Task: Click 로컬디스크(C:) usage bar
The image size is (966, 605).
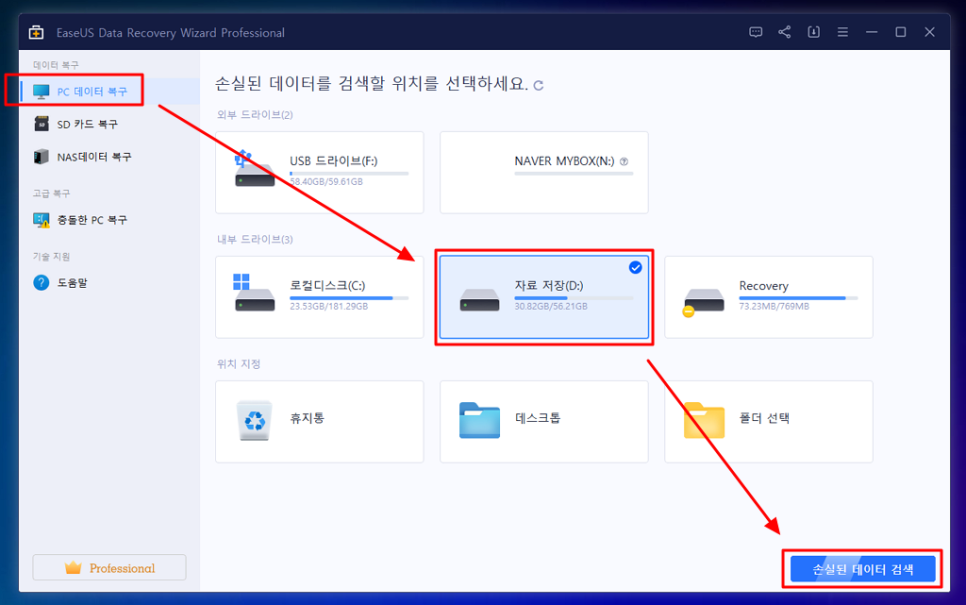Action: (x=349, y=298)
